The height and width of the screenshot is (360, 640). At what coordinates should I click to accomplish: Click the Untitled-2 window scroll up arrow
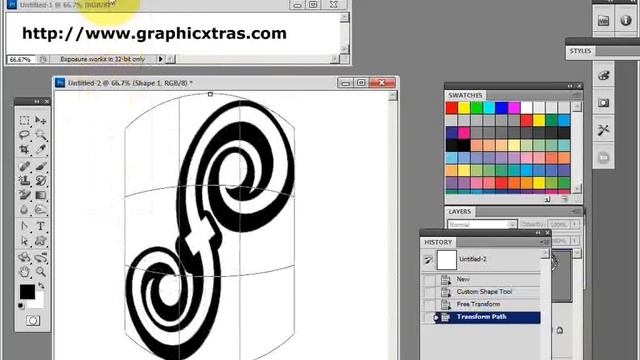pos(392,96)
